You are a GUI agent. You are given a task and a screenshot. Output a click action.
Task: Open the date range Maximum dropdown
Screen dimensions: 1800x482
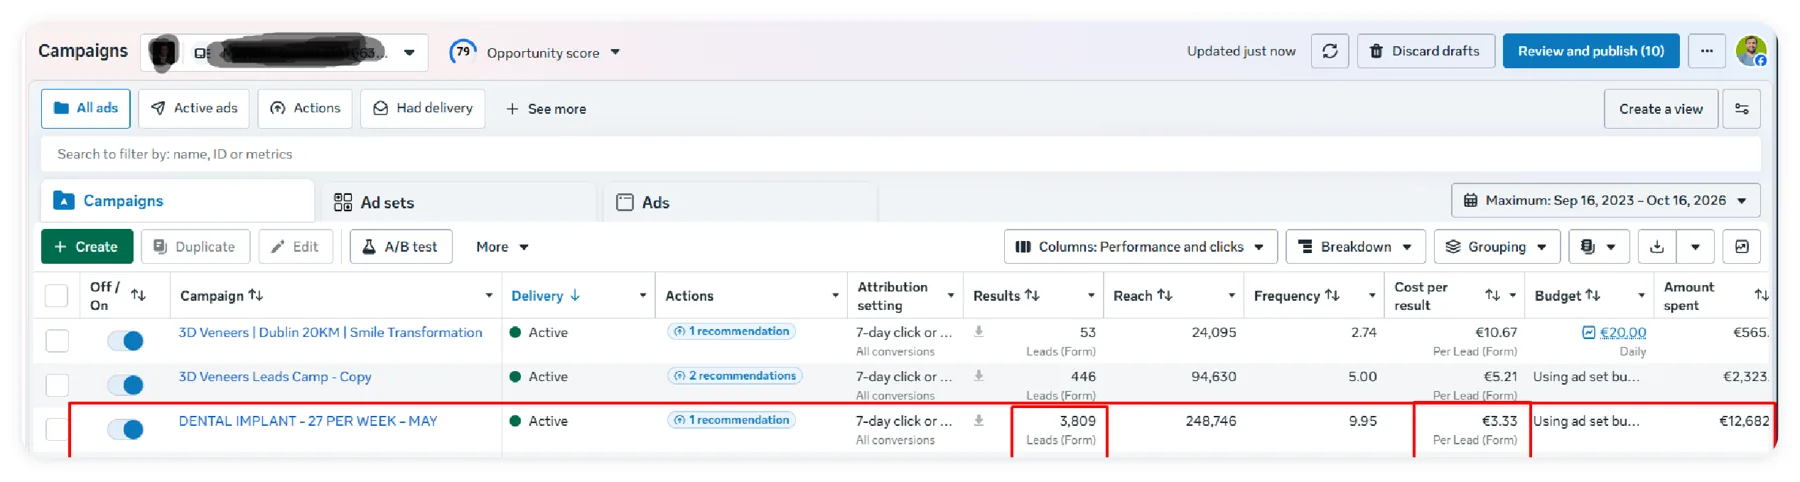[x=1605, y=201]
